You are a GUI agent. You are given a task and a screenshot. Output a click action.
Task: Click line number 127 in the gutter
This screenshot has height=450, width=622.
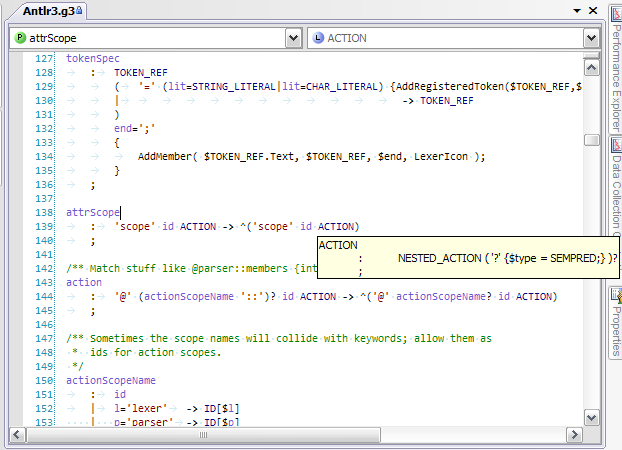[44, 58]
